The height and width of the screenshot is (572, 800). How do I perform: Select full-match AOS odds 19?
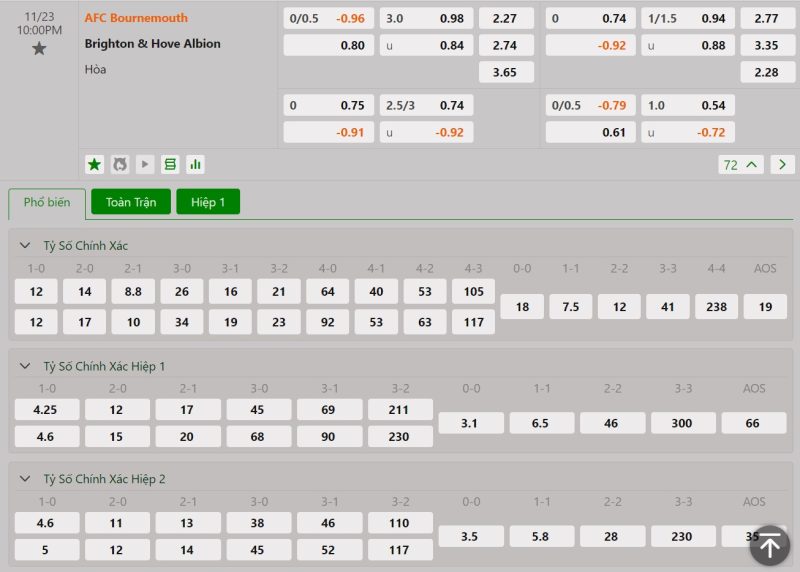[765, 307]
